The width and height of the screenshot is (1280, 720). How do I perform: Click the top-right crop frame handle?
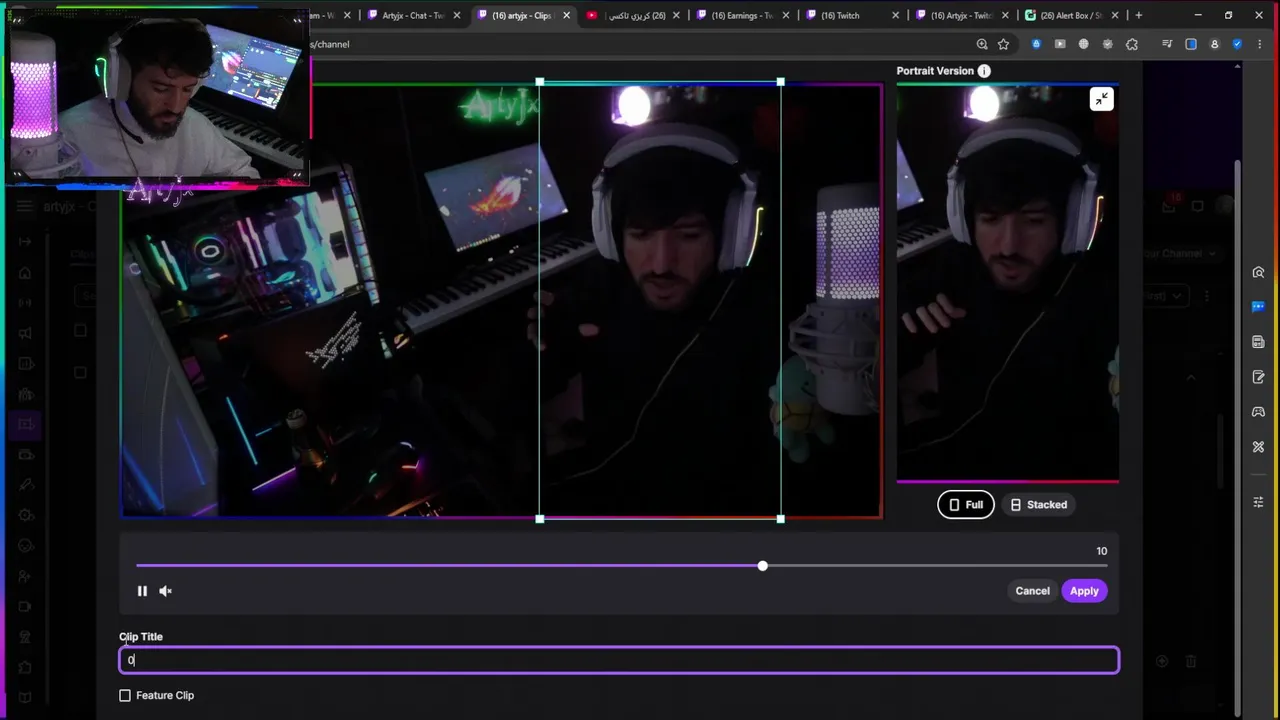pyautogui.click(x=780, y=82)
